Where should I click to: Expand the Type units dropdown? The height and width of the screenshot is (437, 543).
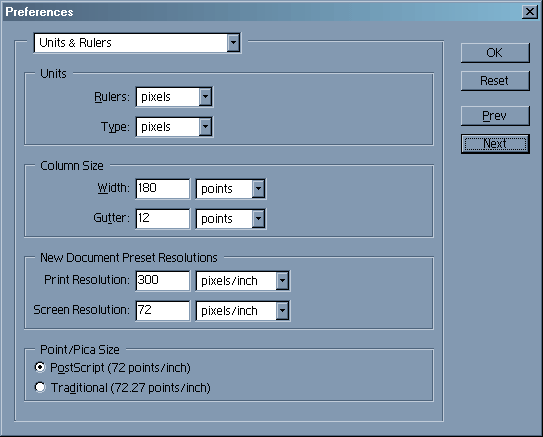[174, 127]
